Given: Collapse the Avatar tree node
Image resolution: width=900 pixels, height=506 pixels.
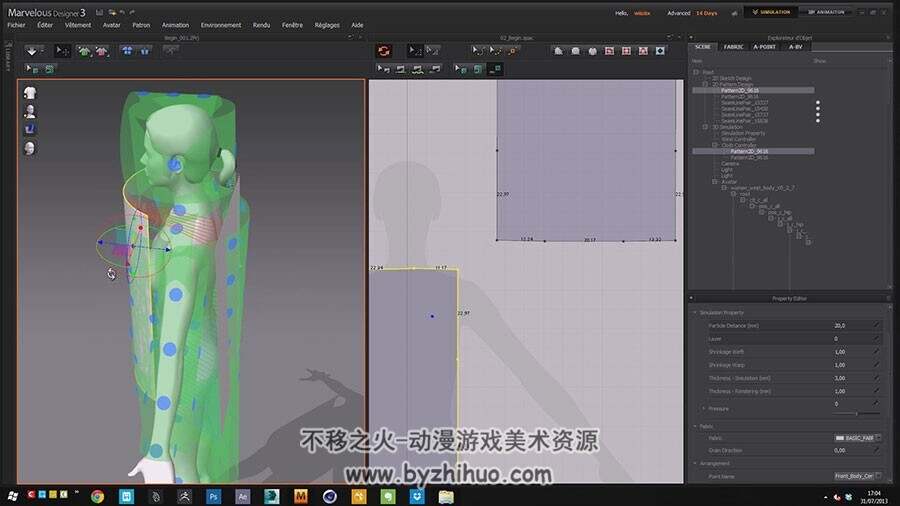Looking at the screenshot, I should 715,182.
